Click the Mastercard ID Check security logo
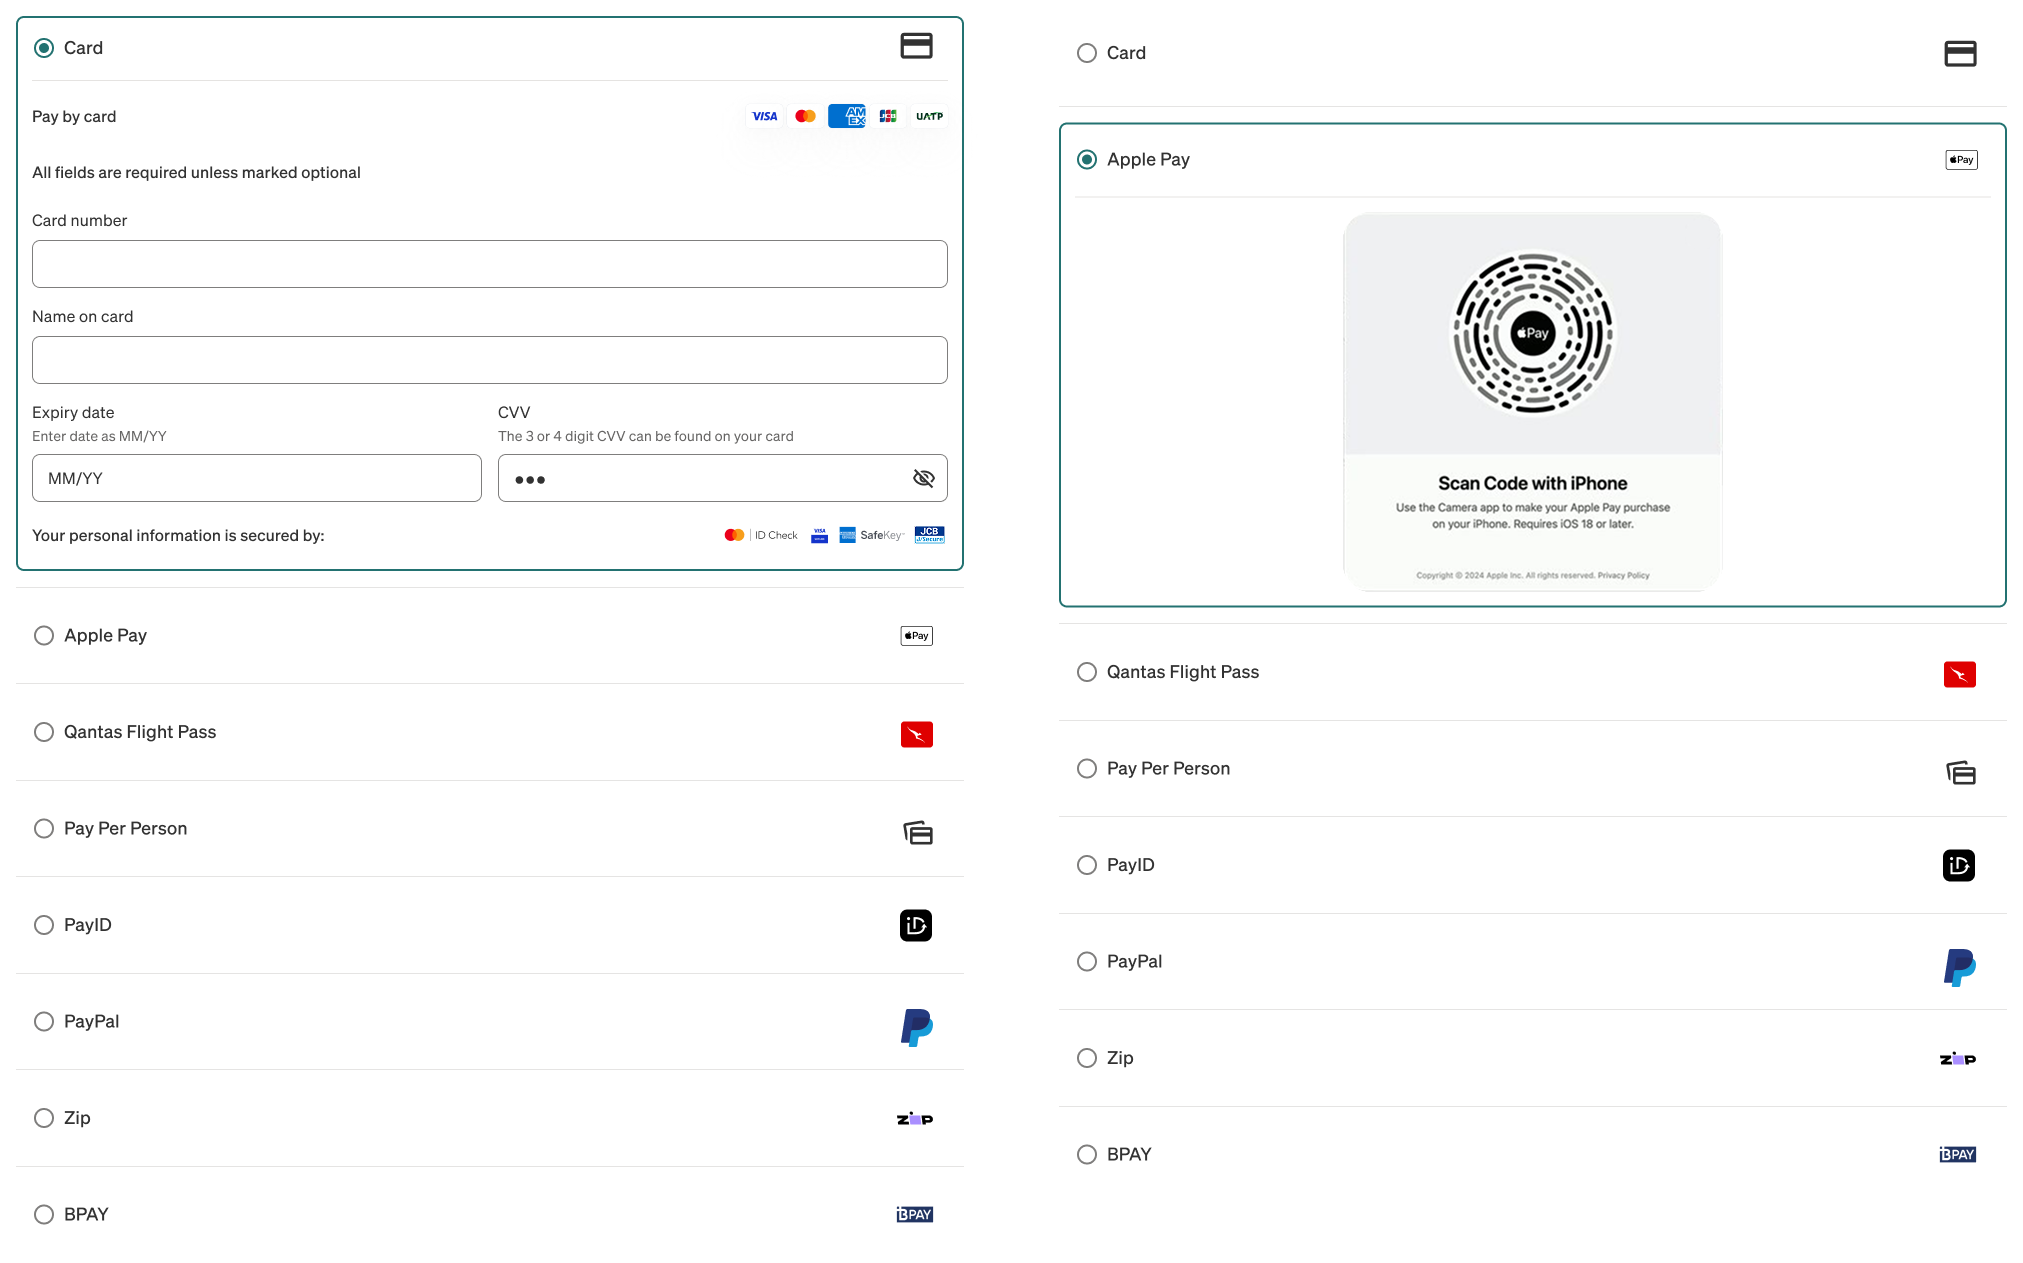Image resolution: width=2023 pixels, height=1263 pixels. [761, 535]
